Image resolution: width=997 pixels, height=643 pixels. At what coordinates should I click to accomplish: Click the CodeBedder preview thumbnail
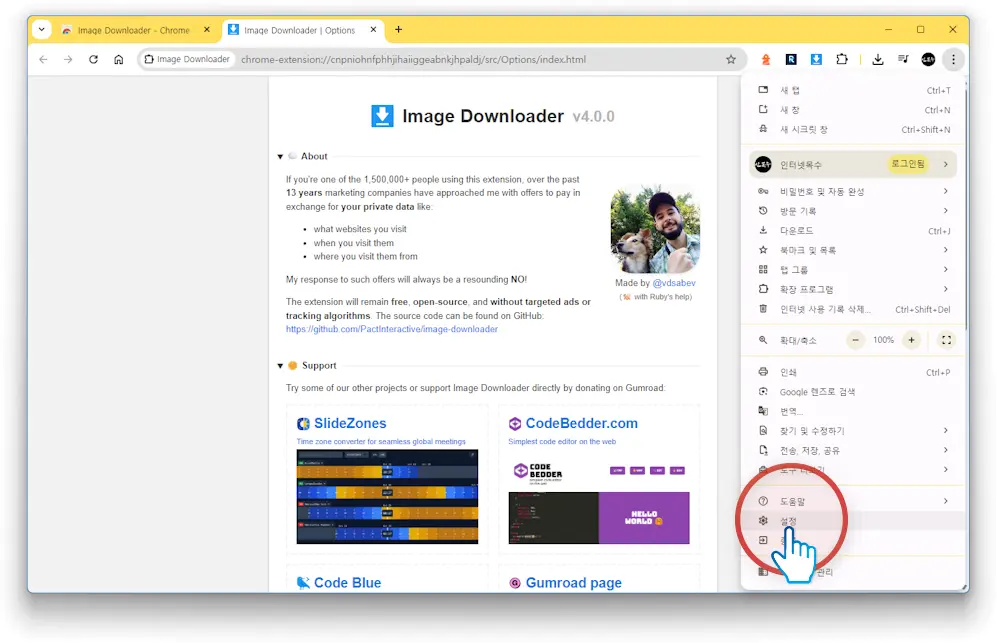coord(599,501)
